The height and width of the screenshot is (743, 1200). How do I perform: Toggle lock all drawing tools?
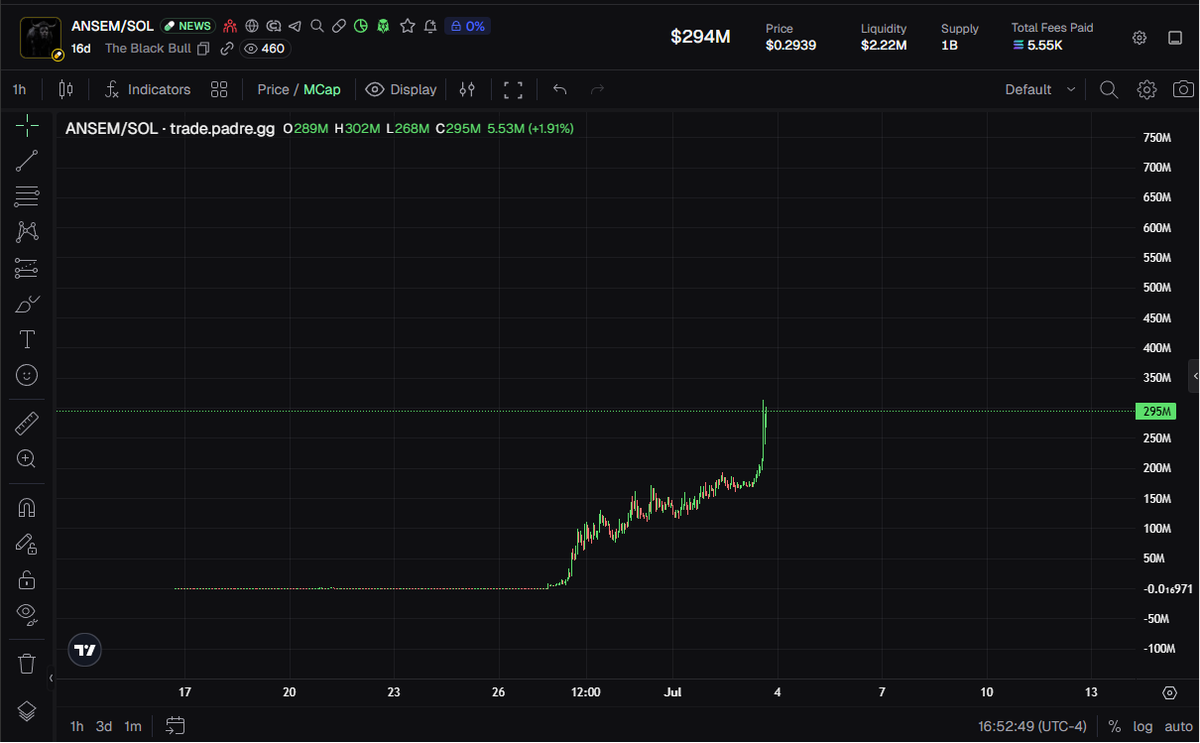pyautogui.click(x=27, y=580)
